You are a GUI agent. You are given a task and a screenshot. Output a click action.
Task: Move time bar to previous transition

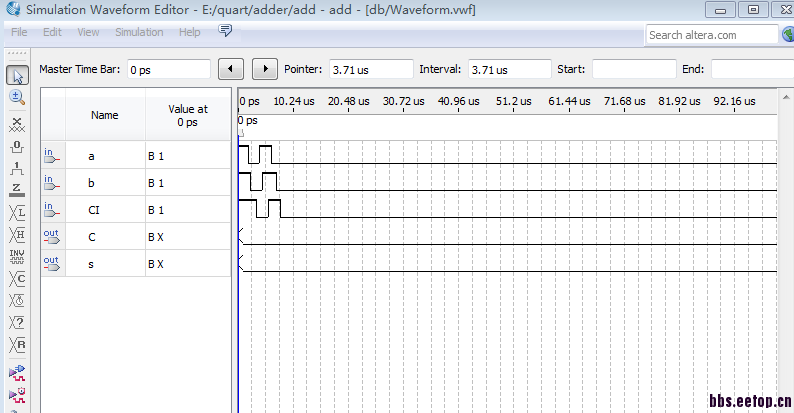coord(231,69)
